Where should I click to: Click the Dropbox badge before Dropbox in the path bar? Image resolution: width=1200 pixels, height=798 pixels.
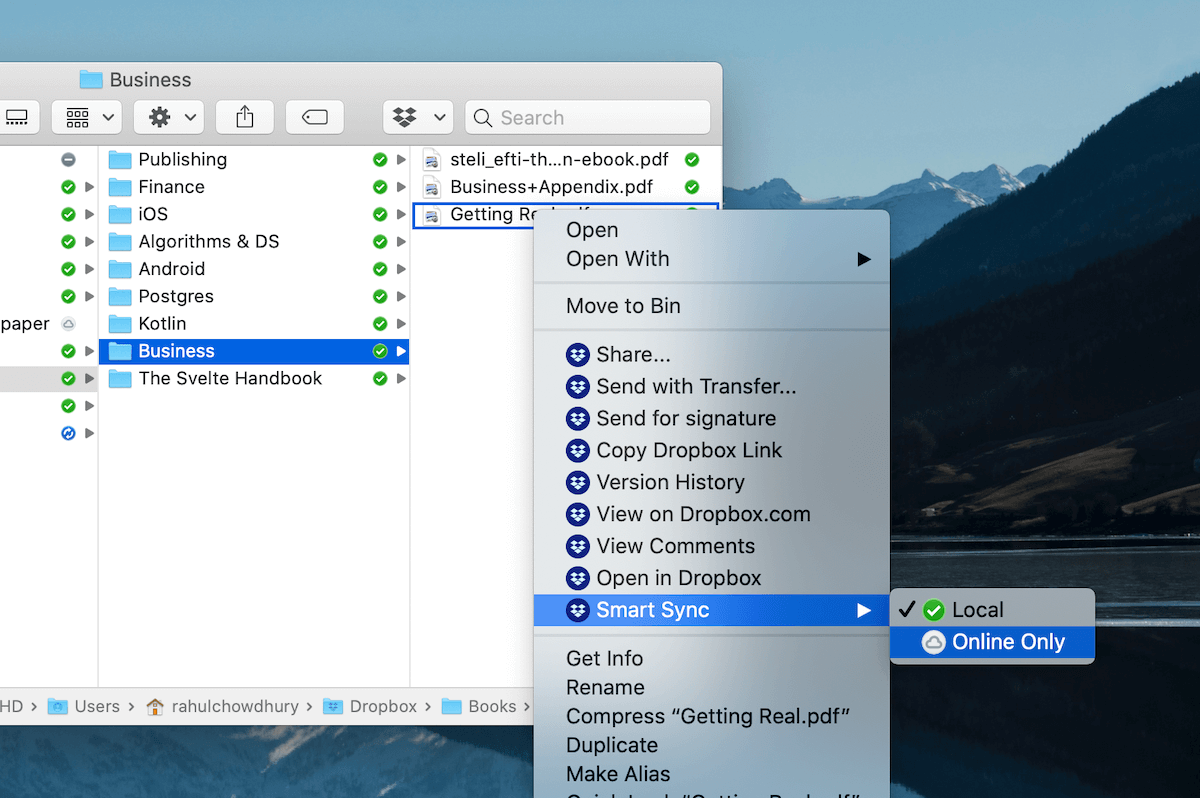coord(333,706)
